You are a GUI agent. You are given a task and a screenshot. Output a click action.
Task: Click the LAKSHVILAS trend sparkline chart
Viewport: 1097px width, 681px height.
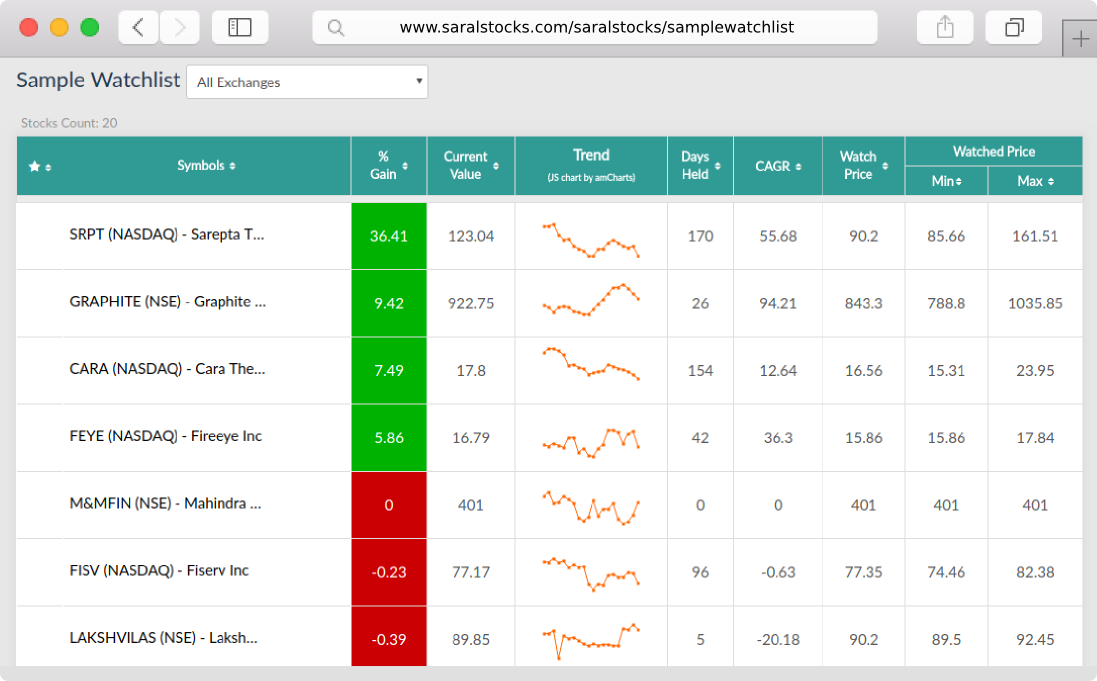[x=591, y=640]
